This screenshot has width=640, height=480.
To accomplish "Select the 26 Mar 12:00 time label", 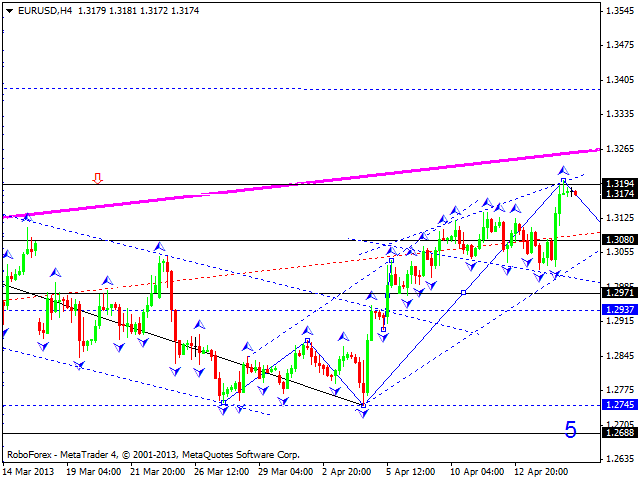I will pos(221,470).
